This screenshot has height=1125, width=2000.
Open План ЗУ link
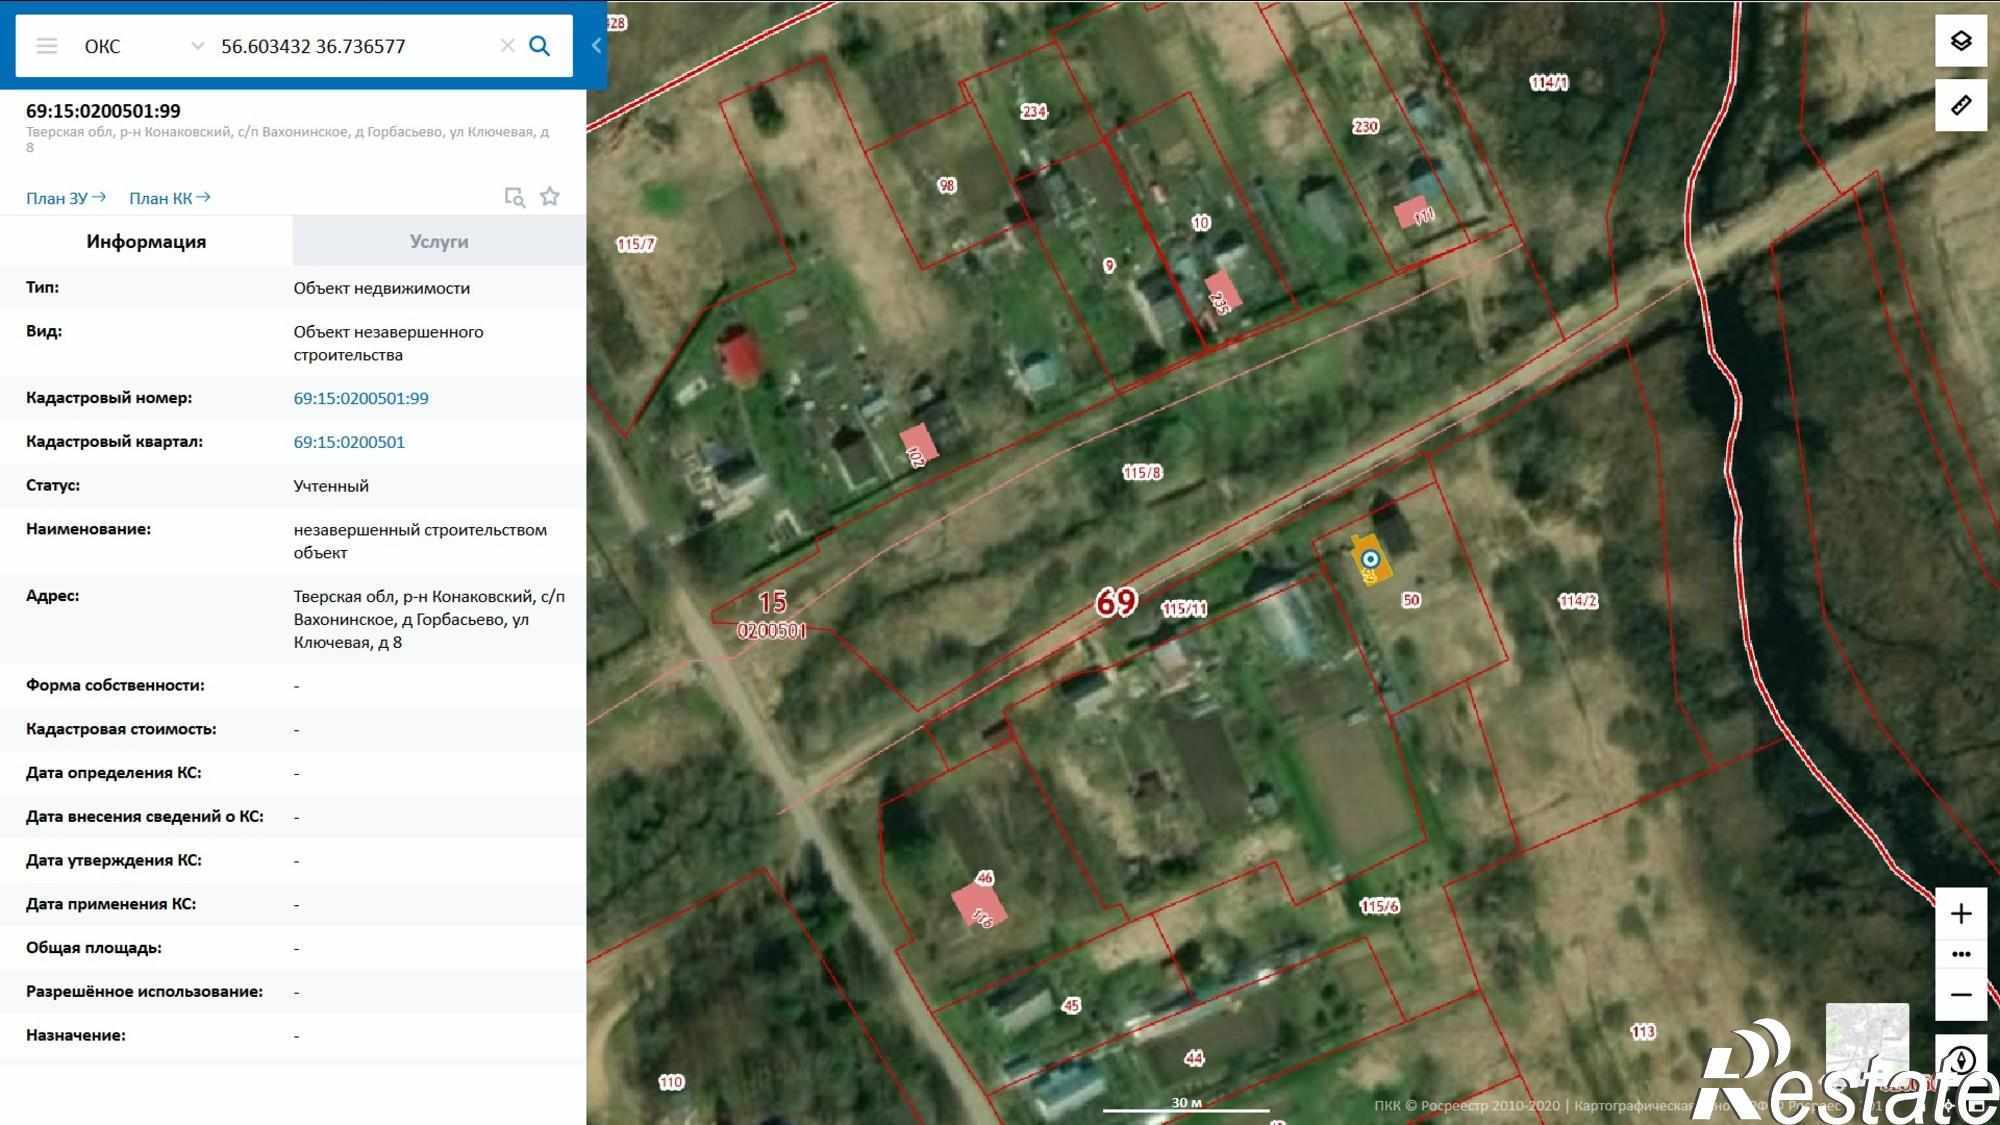pyautogui.click(x=66, y=198)
